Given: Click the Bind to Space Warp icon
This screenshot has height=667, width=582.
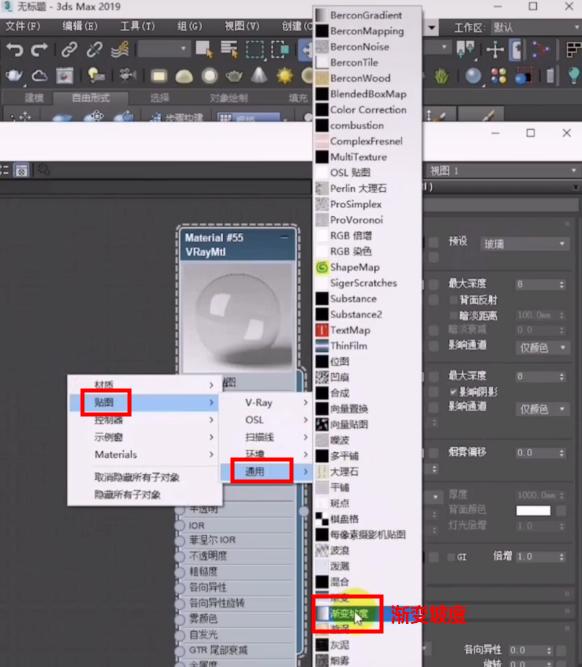Looking at the screenshot, I should (120, 50).
